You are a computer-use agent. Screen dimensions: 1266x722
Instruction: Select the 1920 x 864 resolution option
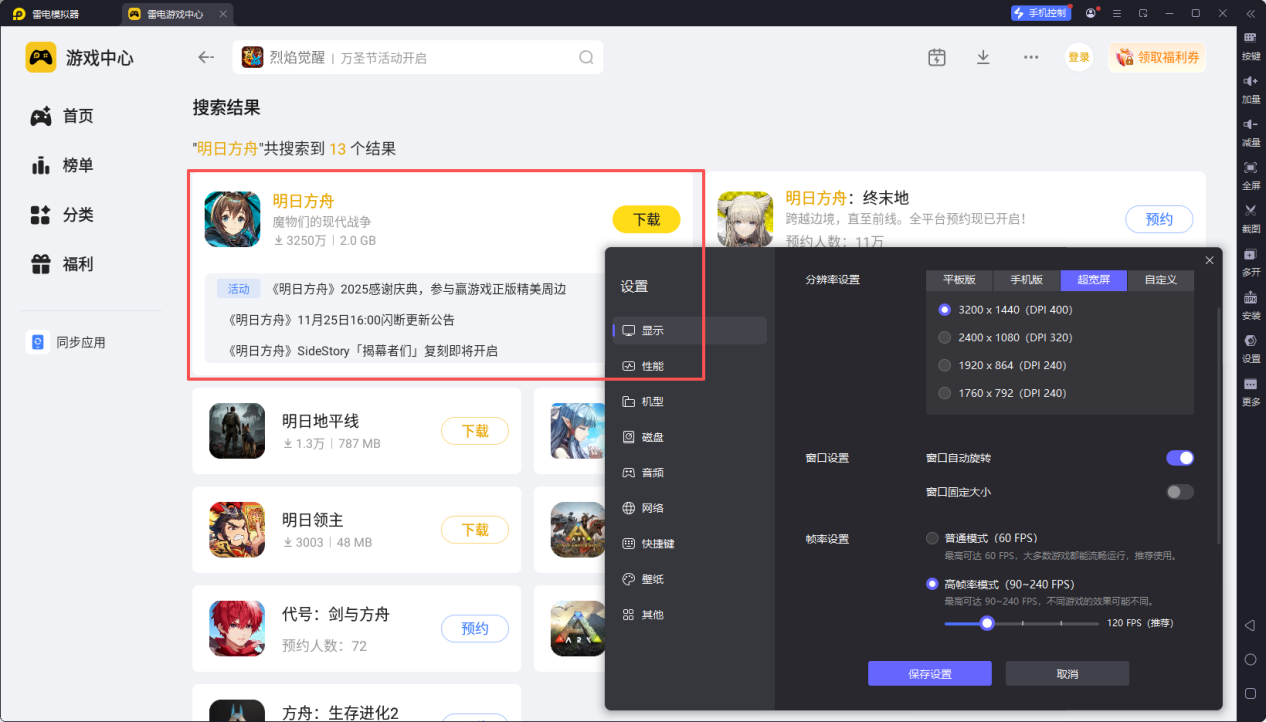click(944, 365)
